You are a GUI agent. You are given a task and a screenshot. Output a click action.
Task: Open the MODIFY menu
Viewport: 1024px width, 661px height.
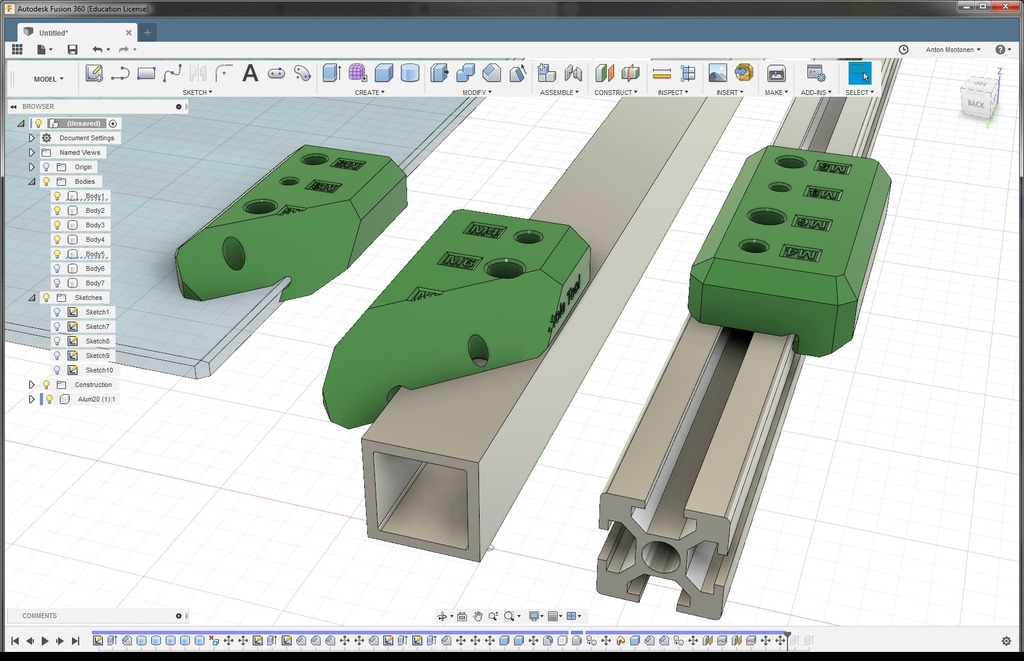476,93
